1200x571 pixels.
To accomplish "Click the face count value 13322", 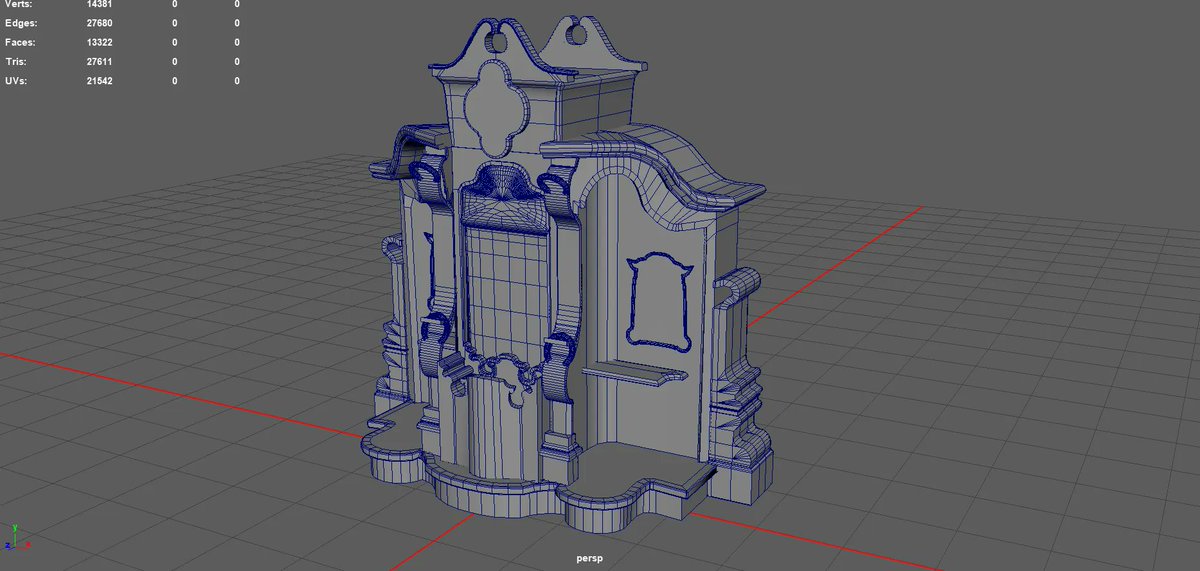I will 99,42.
